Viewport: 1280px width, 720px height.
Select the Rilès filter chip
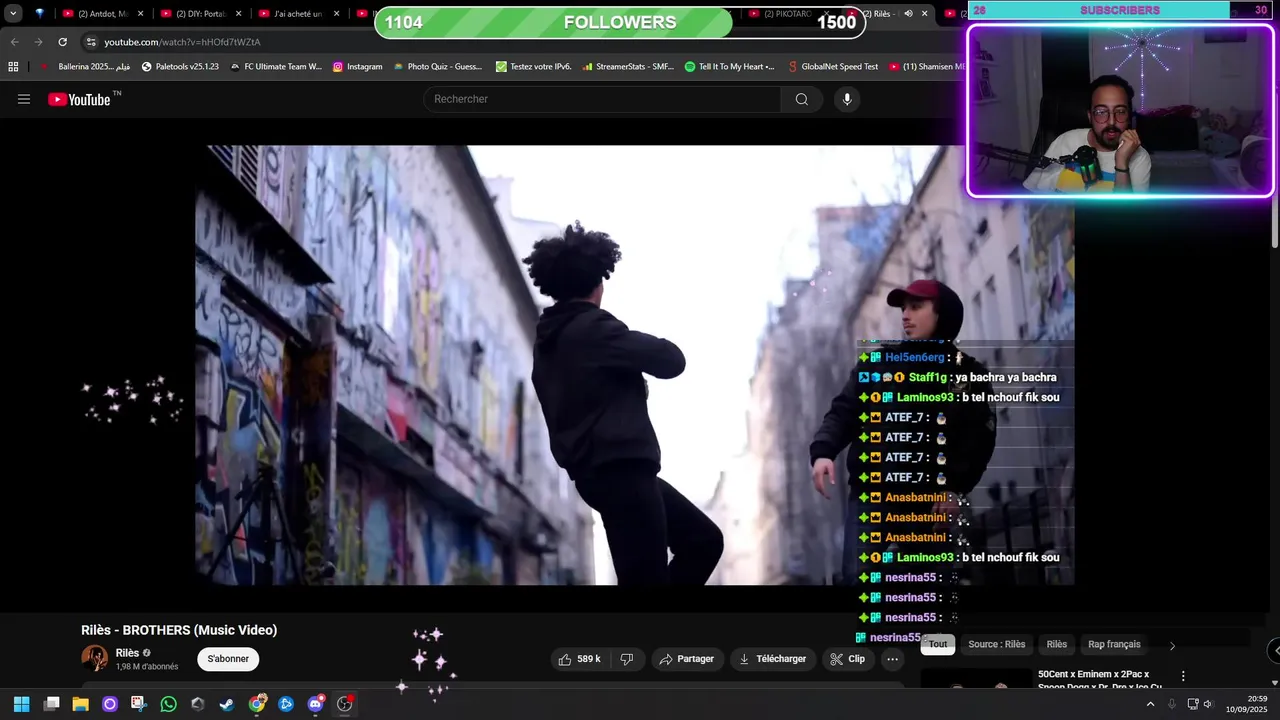1057,644
